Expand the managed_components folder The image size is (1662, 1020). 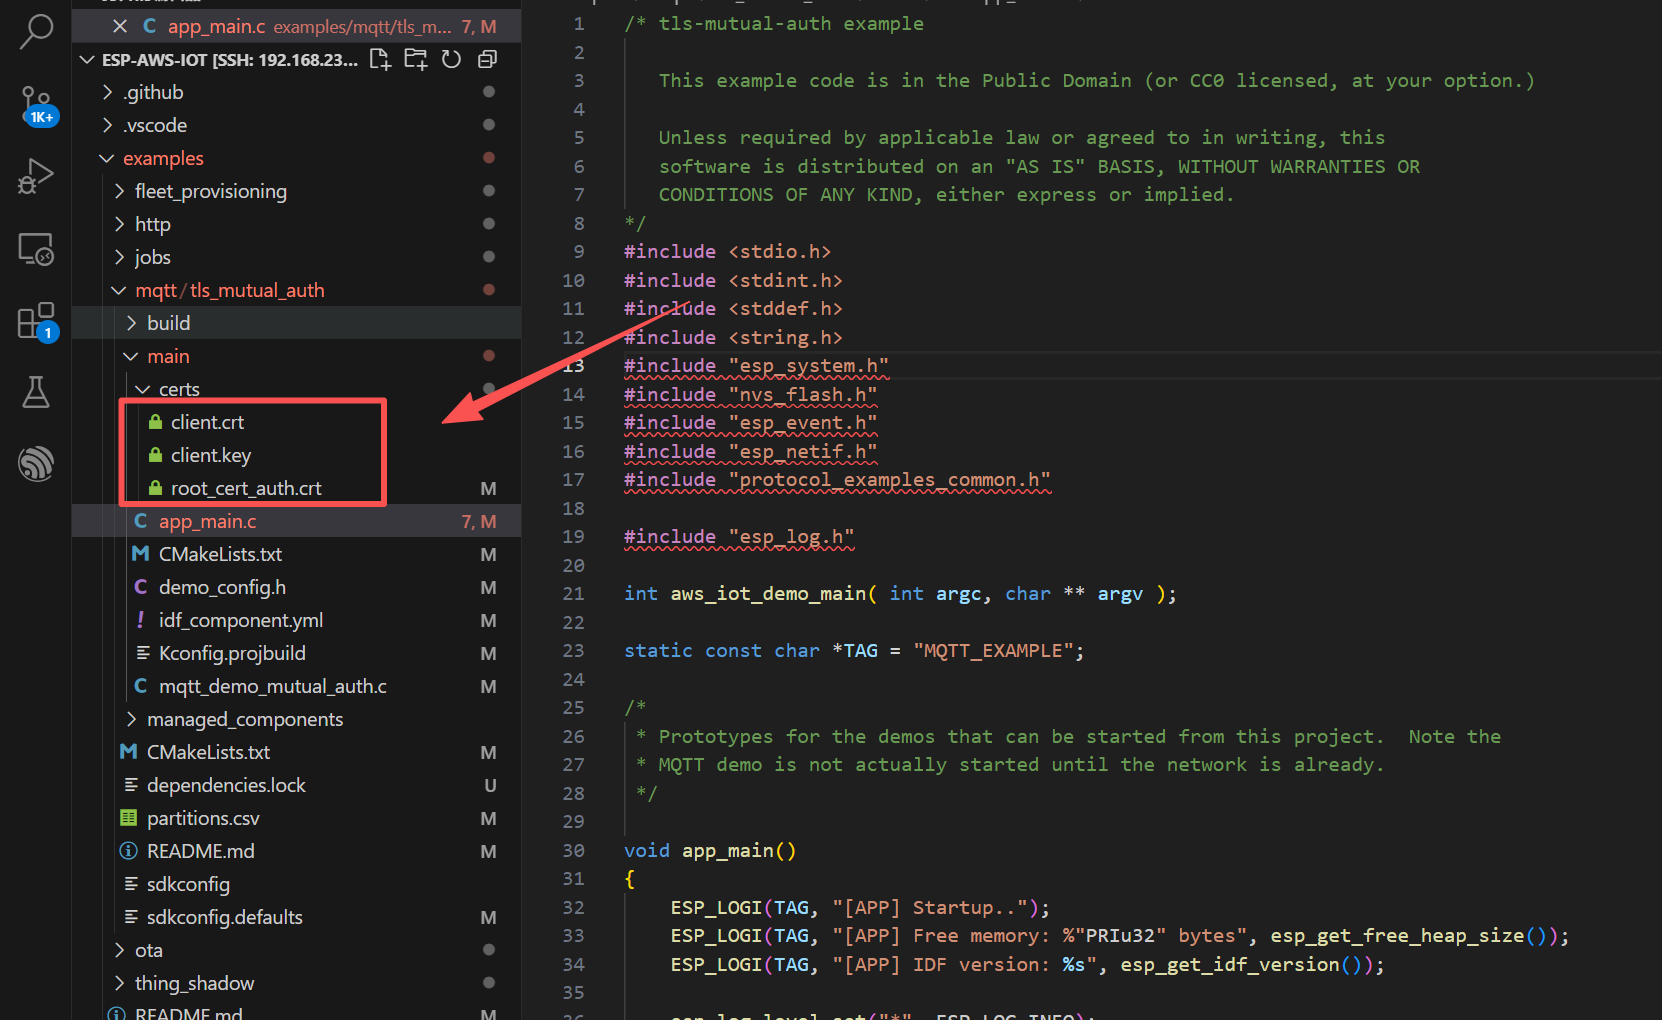[132, 719]
